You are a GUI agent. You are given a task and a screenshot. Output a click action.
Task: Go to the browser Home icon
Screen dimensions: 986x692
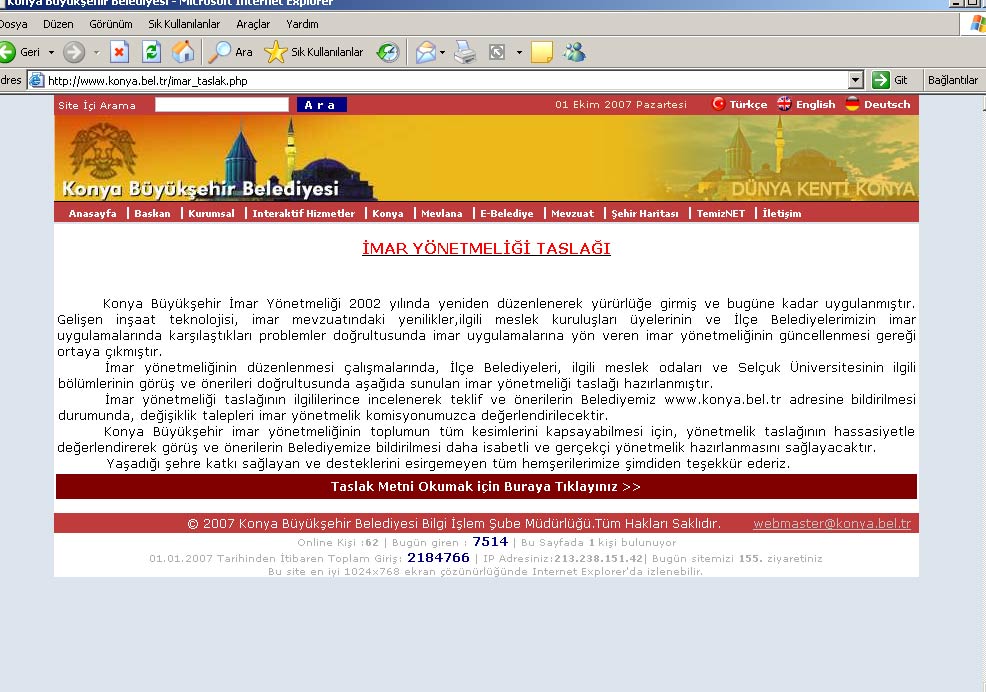click(183, 52)
